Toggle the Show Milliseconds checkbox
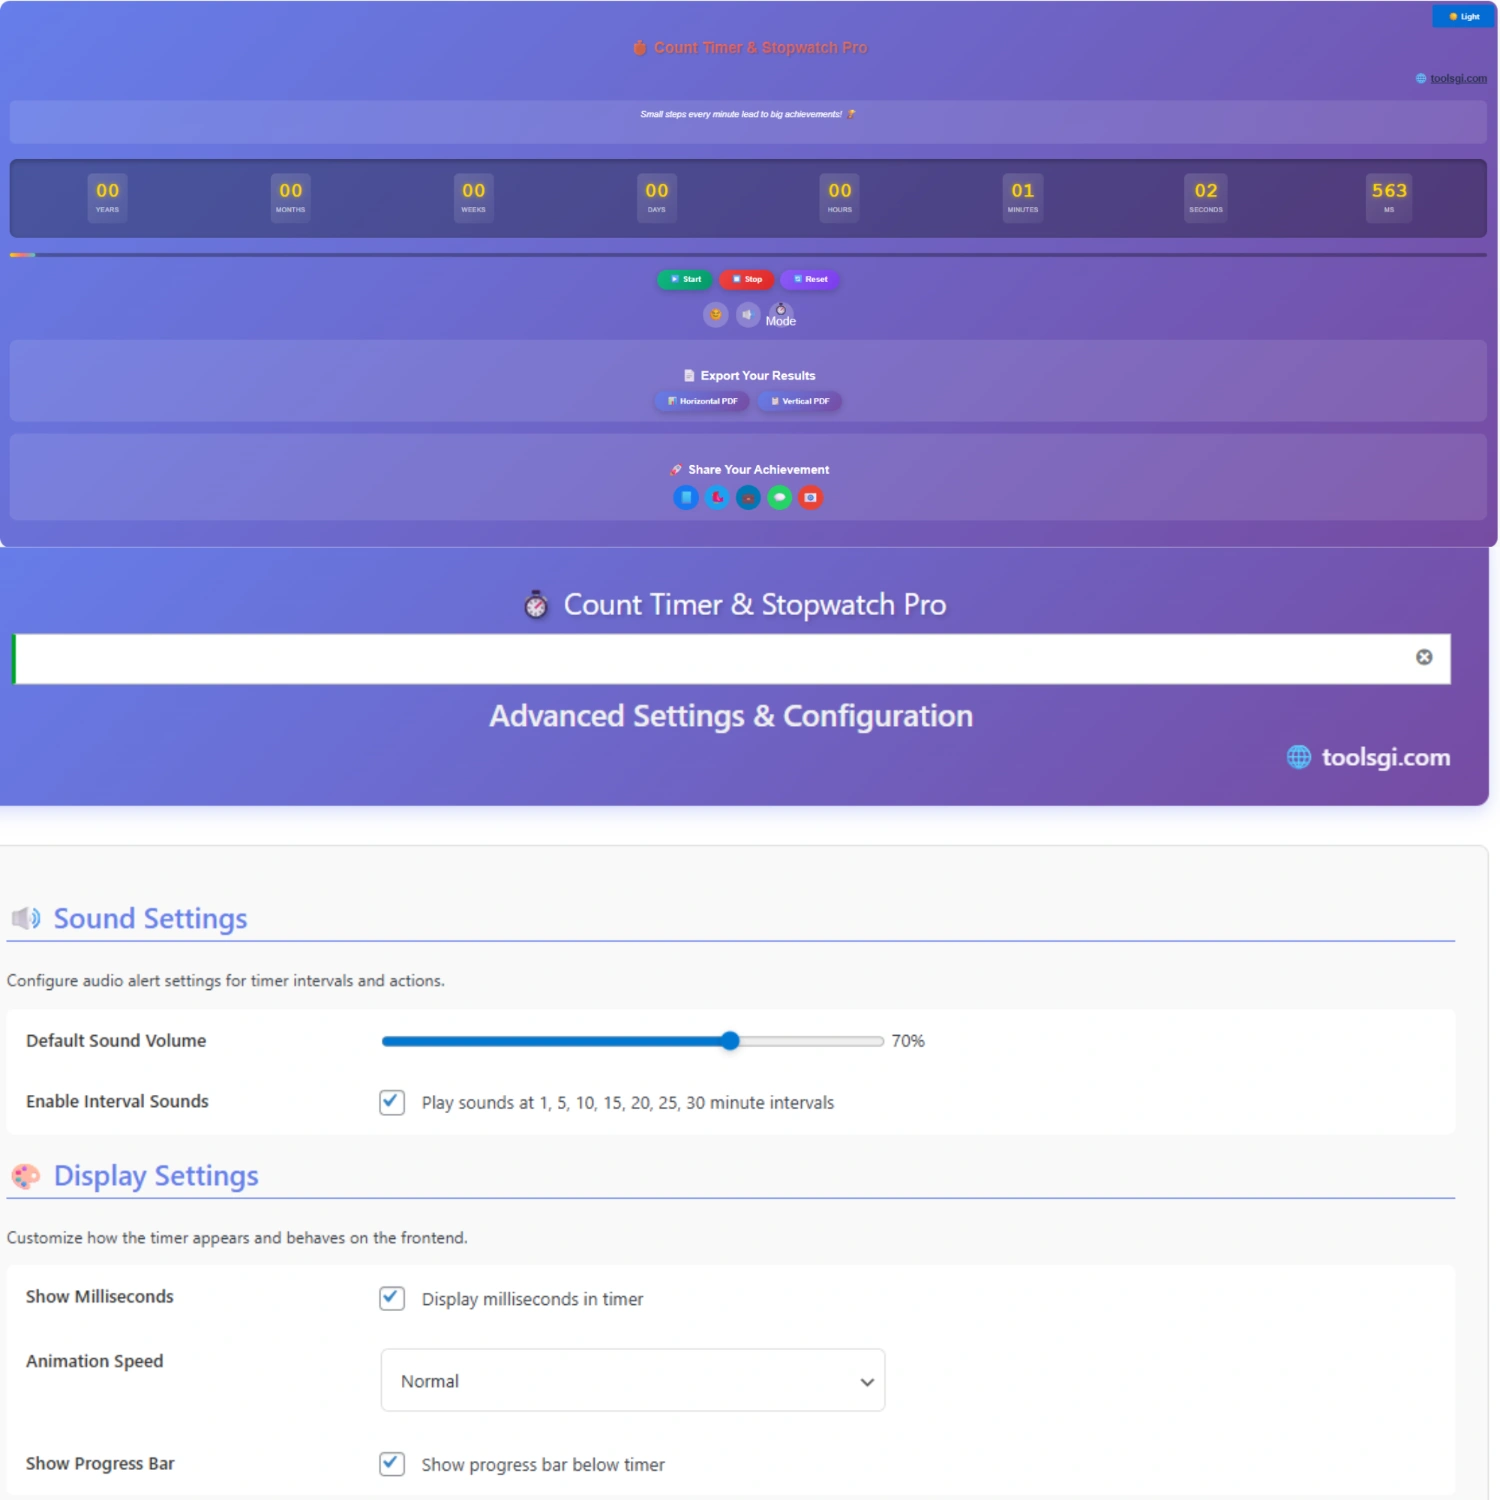The width and height of the screenshot is (1500, 1500). 392,1298
